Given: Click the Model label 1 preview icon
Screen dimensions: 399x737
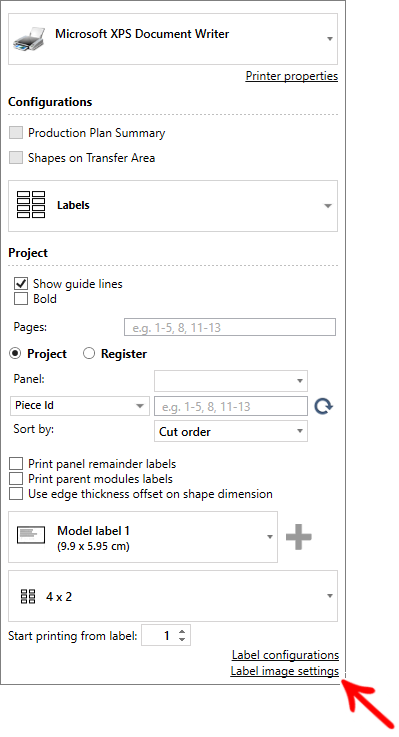Looking at the screenshot, I should click(x=31, y=535).
